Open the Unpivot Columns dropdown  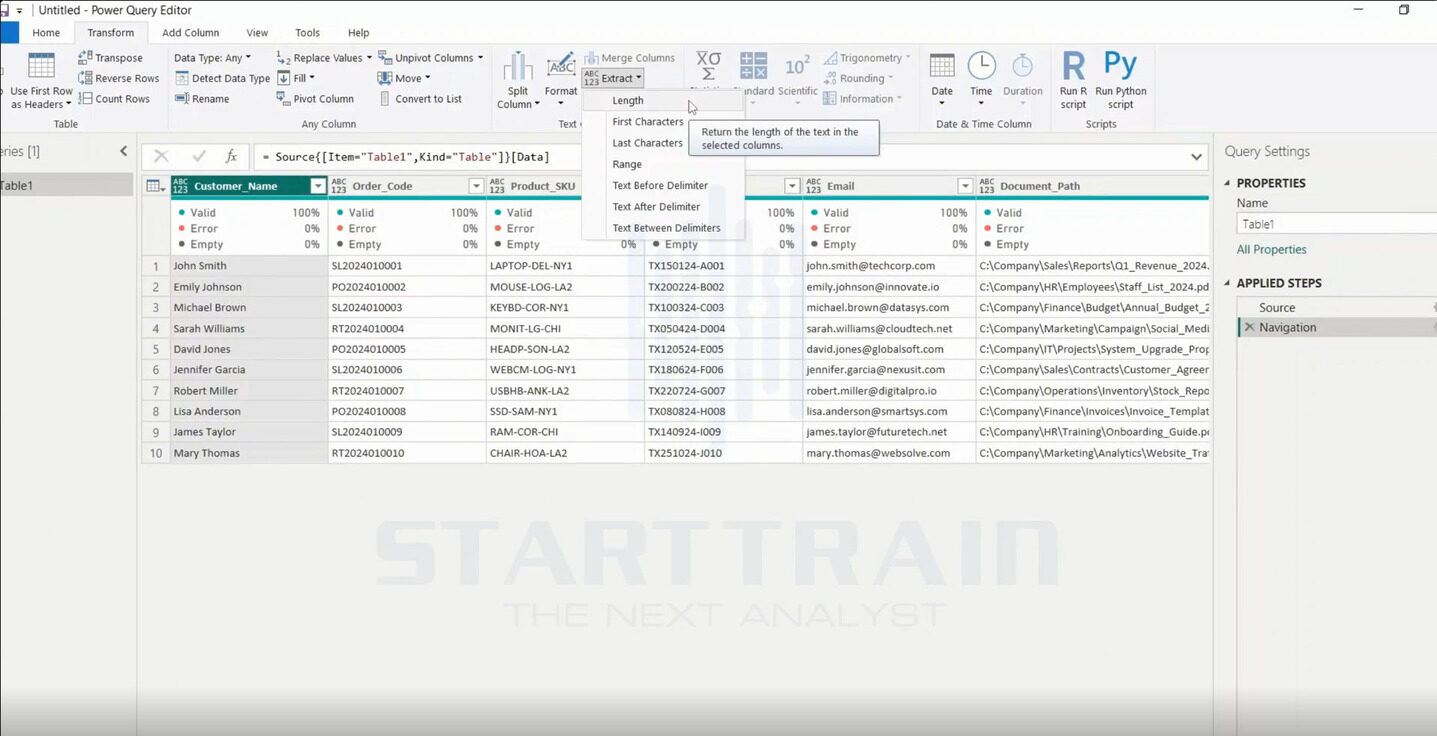pos(430,58)
